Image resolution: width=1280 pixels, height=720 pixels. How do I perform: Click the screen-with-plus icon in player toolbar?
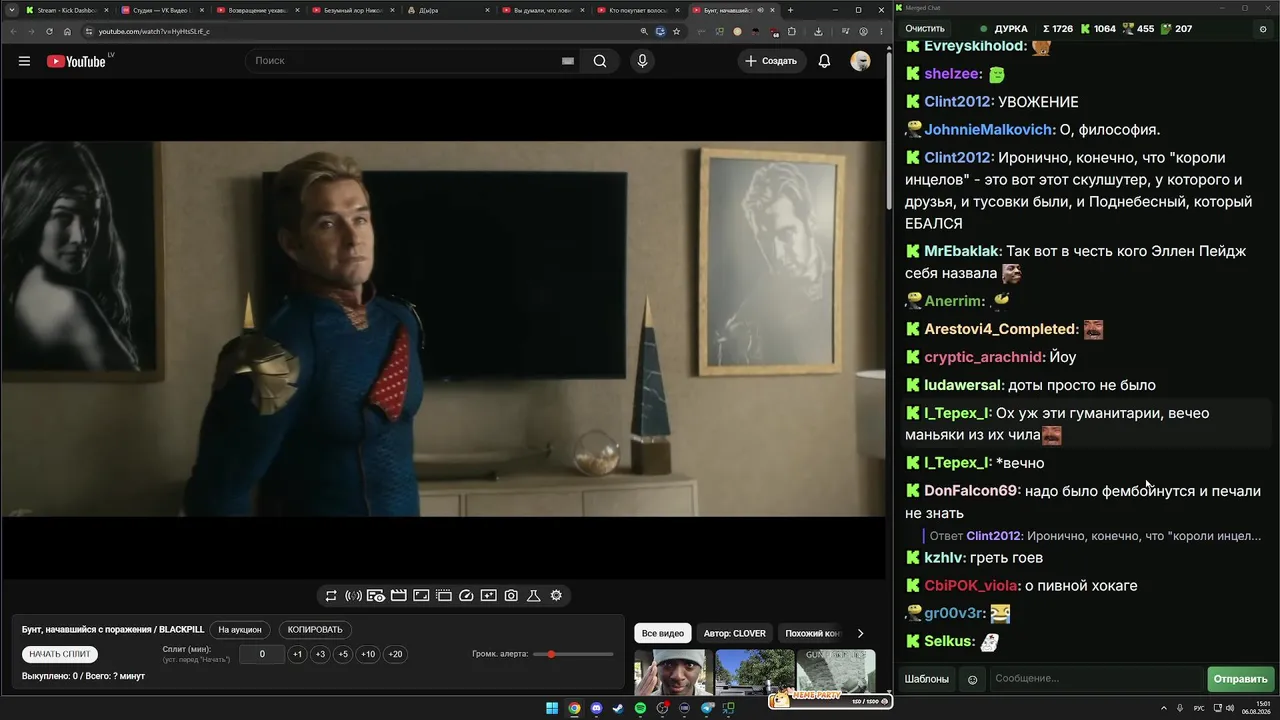point(489,596)
